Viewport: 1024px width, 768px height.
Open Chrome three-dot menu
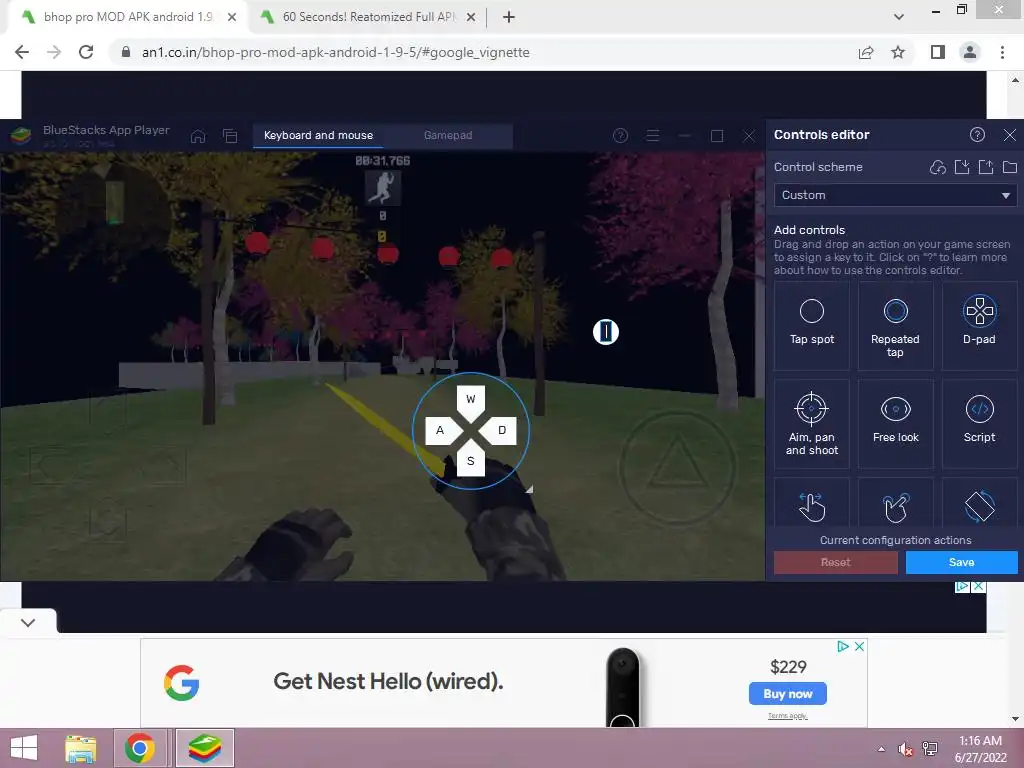(x=1002, y=52)
